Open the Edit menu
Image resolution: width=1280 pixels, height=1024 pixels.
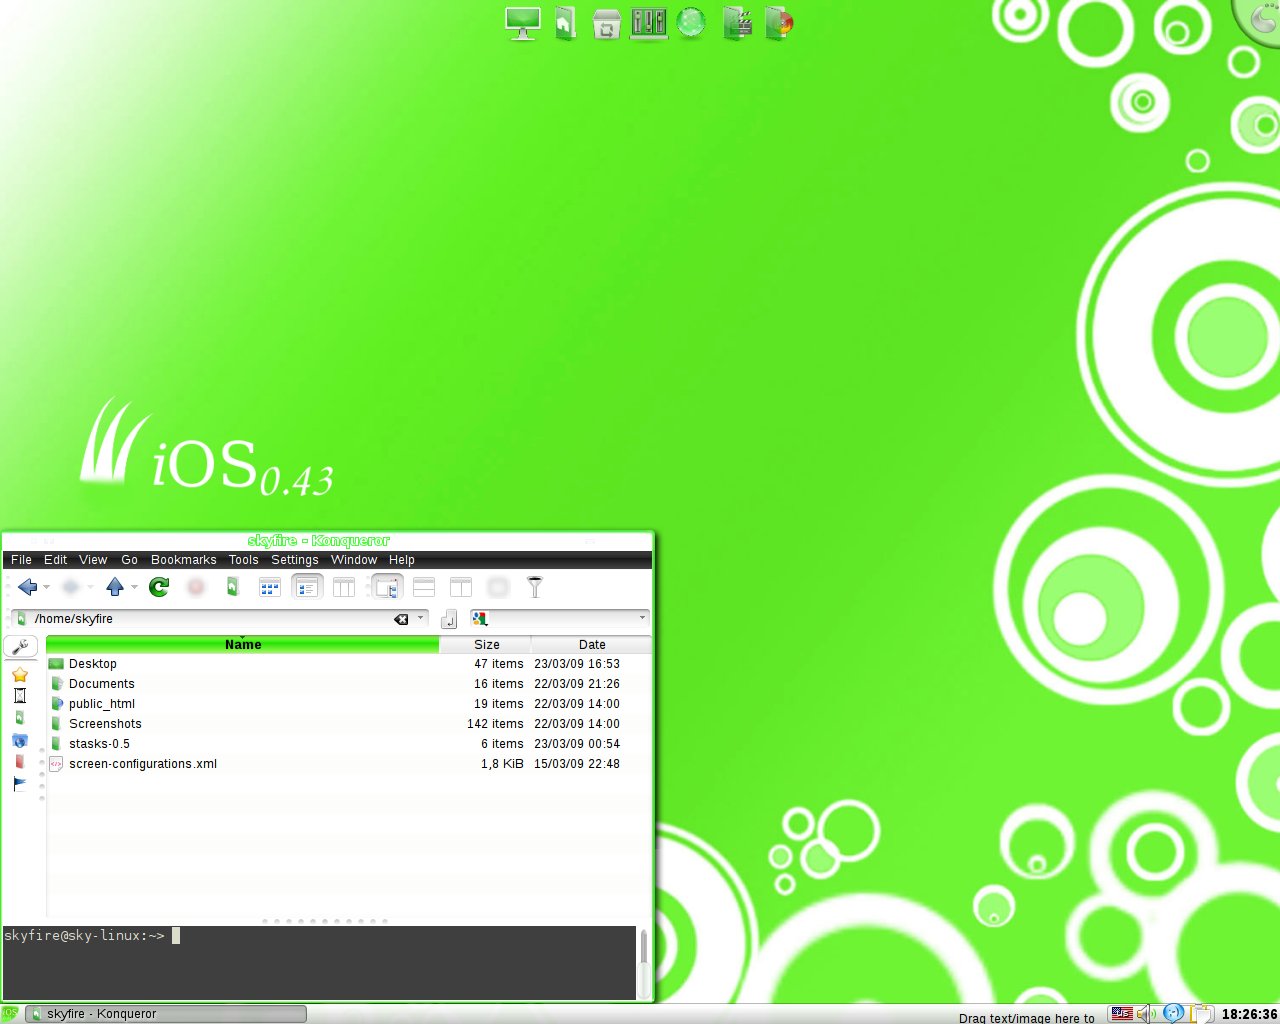56,560
